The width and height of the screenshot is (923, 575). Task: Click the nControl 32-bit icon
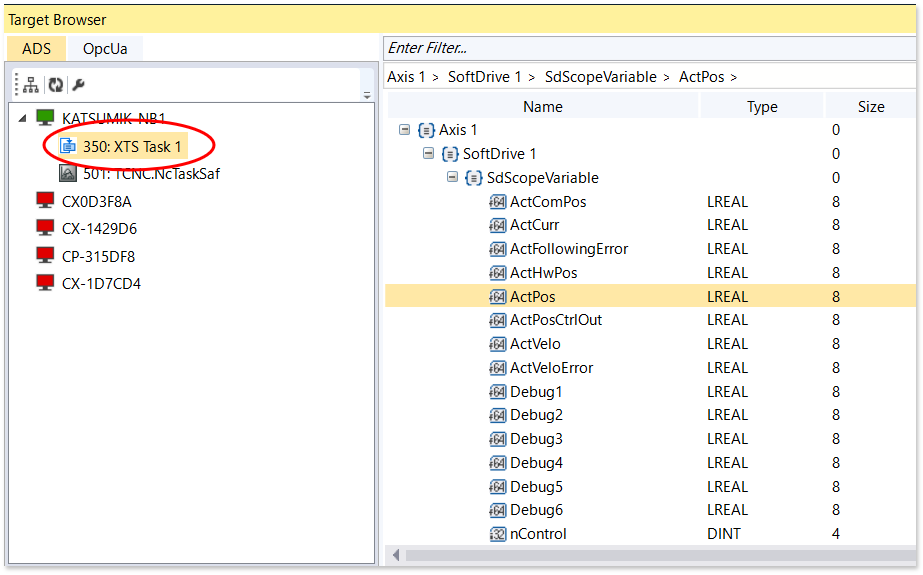click(497, 534)
